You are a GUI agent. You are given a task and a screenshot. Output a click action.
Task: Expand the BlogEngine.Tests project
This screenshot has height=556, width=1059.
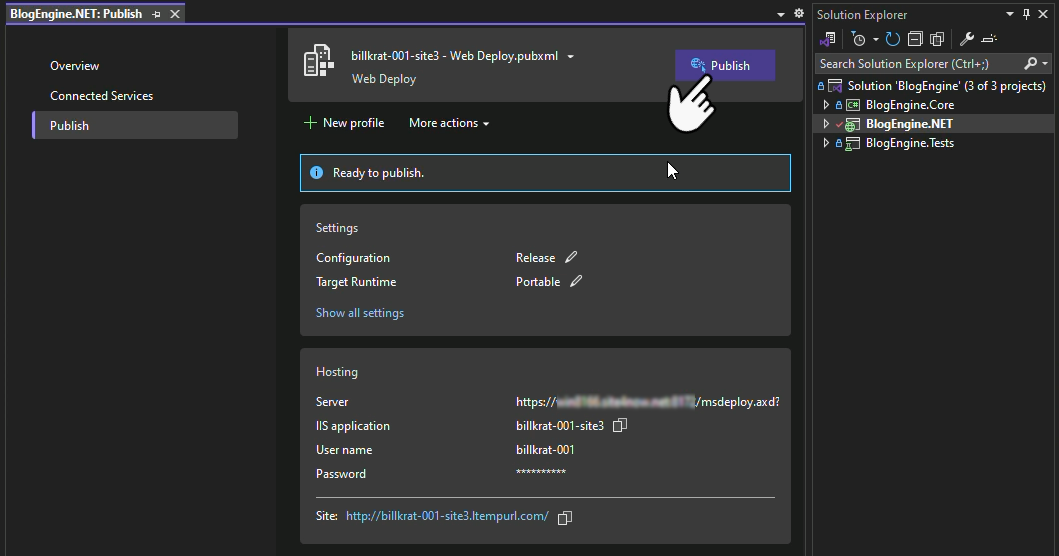(825, 143)
